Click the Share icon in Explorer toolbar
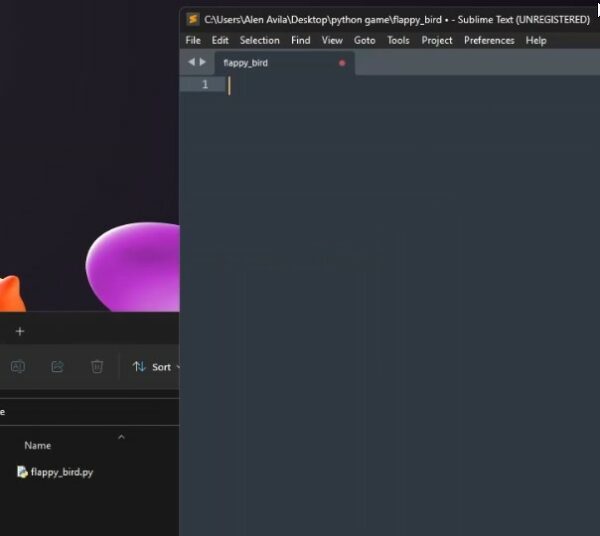The height and width of the screenshot is (536, 600). (x=57, y=367)
